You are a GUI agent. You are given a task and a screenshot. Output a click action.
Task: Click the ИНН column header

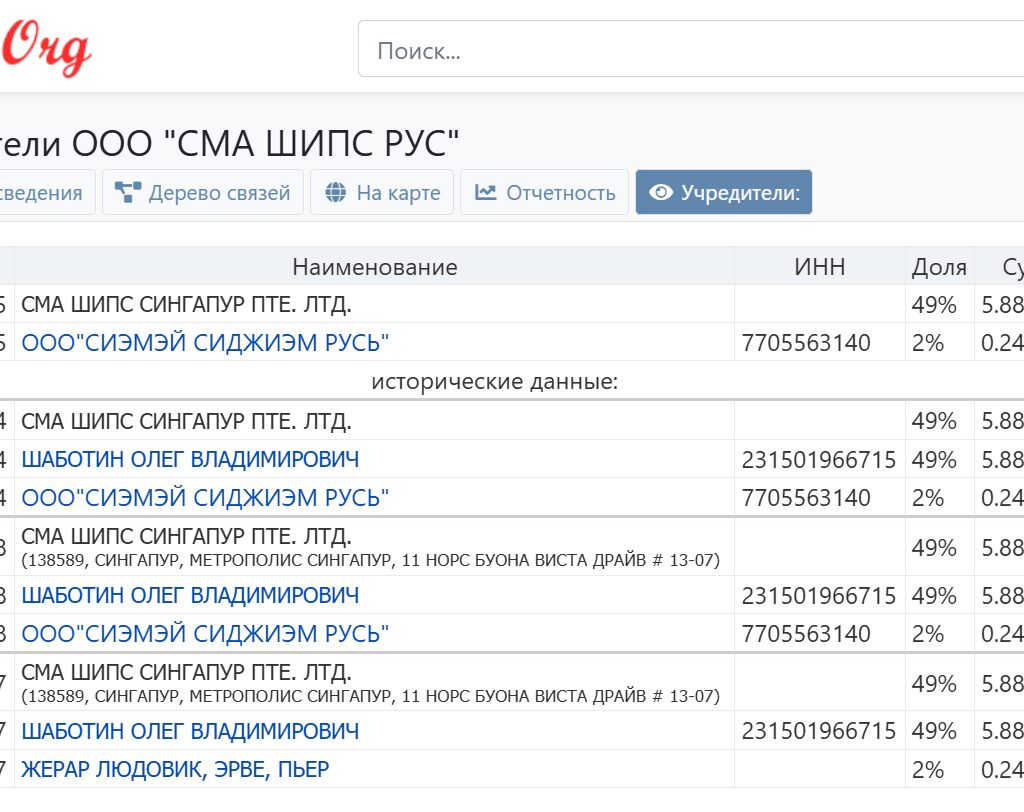[819, 266]
